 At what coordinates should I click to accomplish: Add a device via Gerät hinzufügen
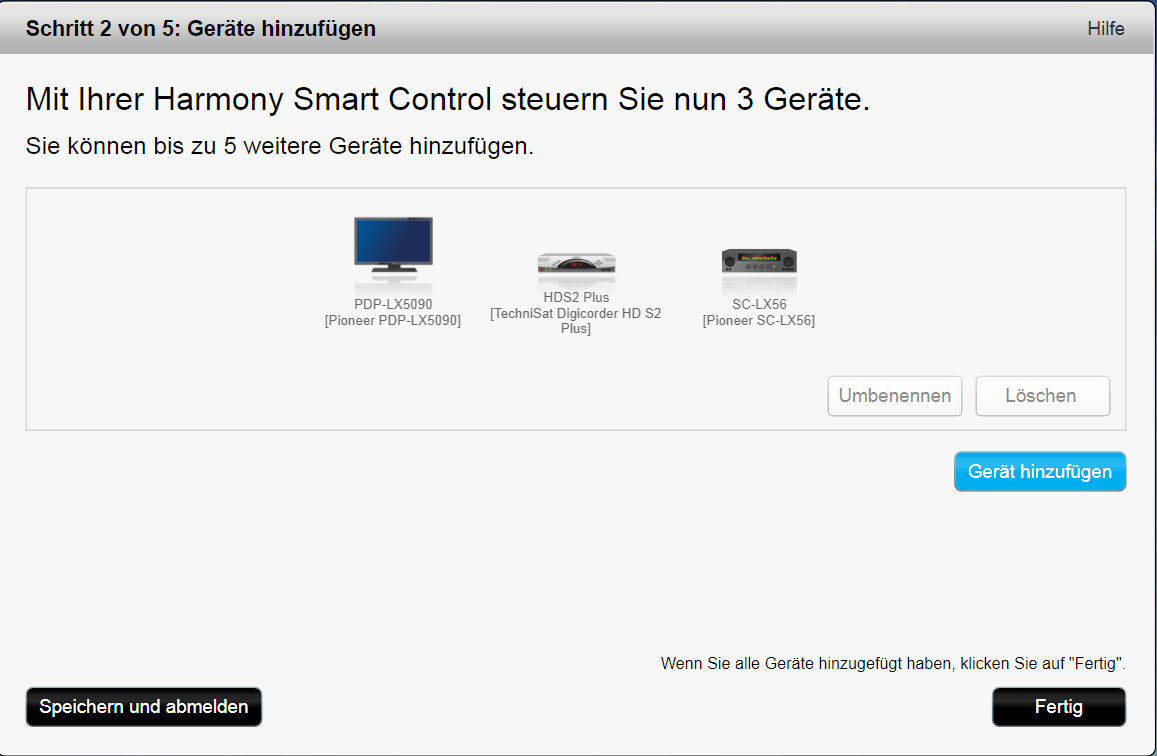coord(1040,471)
